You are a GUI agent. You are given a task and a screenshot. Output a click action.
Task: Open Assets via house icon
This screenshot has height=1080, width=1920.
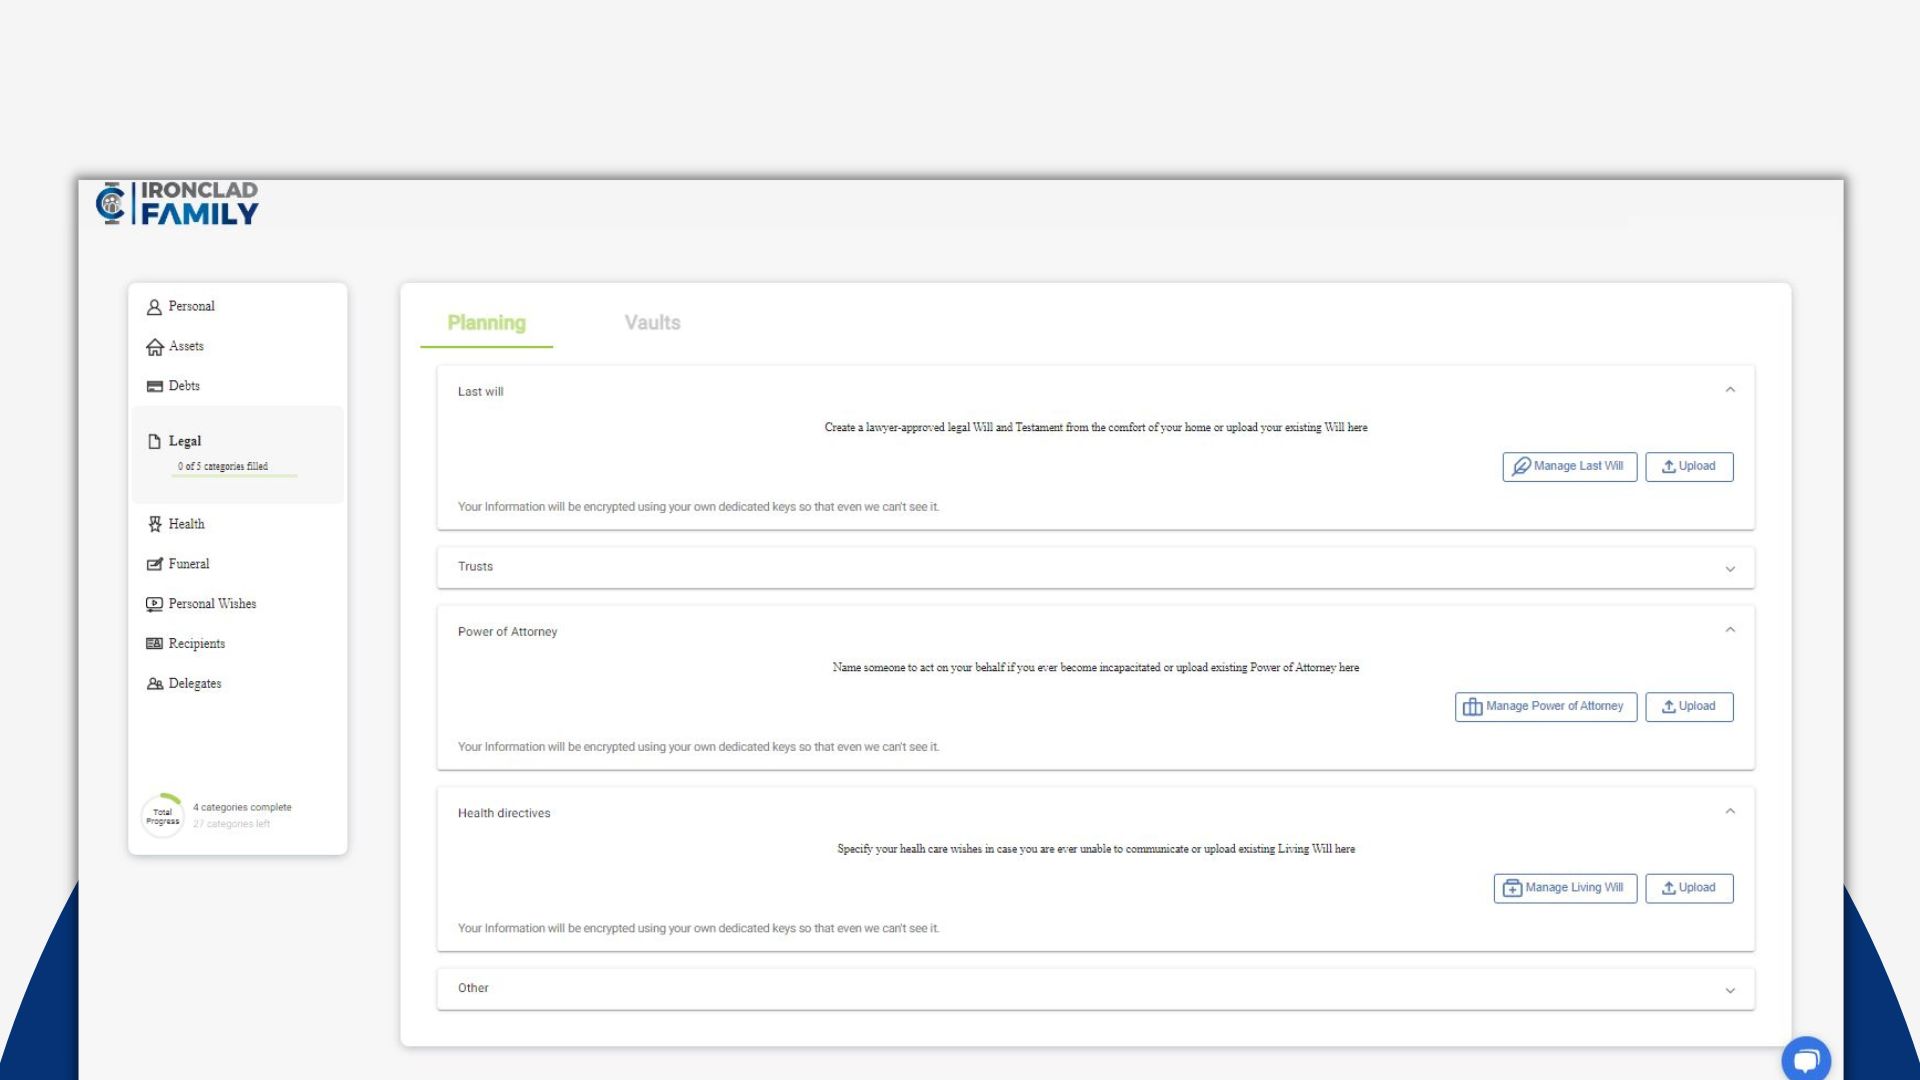point(154,347)
